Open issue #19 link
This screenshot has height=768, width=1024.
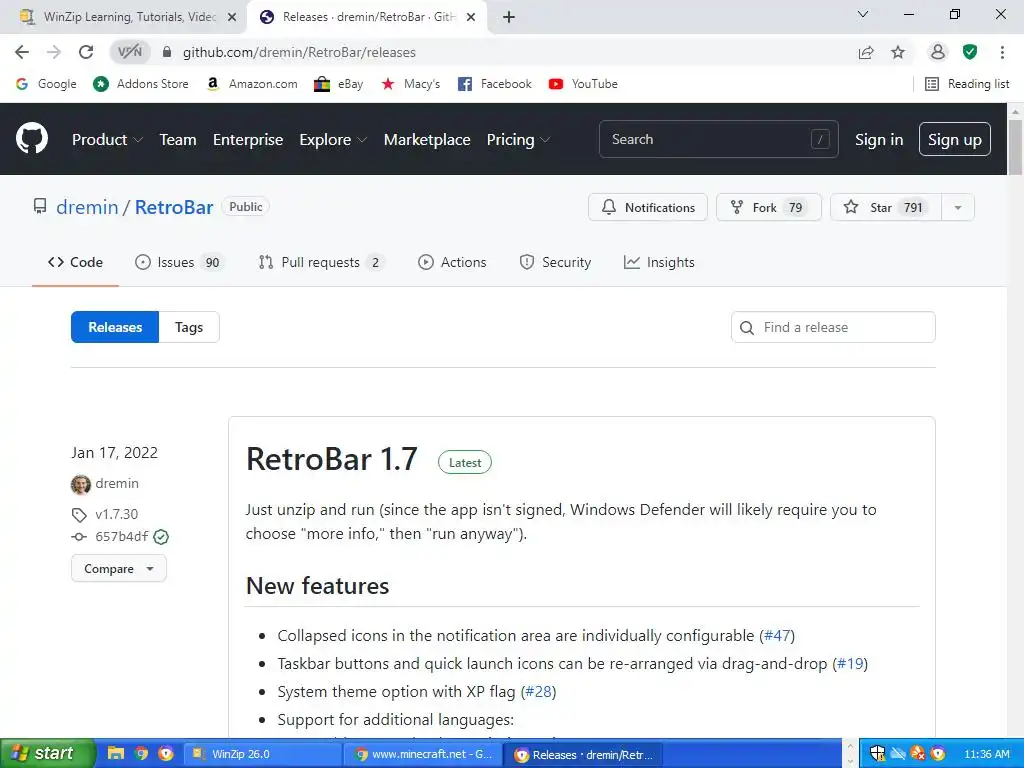850,664
